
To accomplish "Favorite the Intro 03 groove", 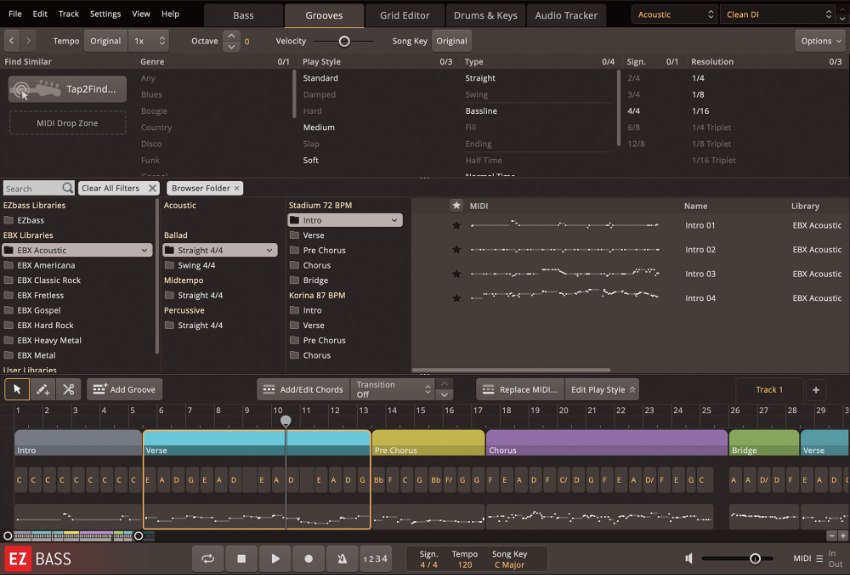I will [x=456, y=274].
